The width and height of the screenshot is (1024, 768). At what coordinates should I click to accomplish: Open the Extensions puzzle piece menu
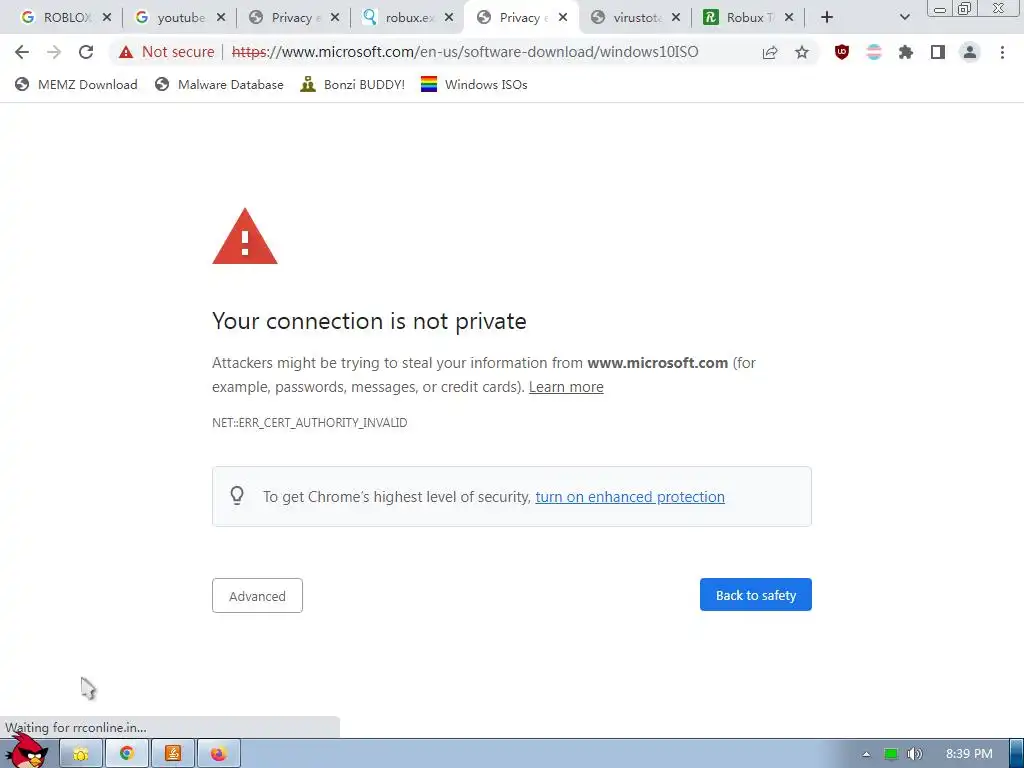pyautogui.click(x=906, y=52)
